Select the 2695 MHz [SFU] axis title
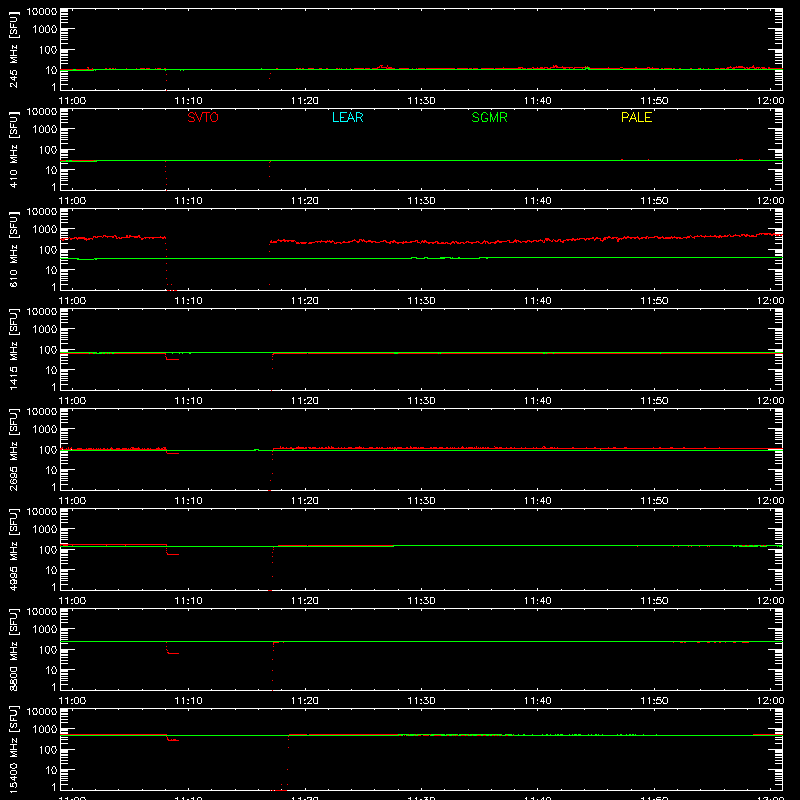 click(14, 450)
